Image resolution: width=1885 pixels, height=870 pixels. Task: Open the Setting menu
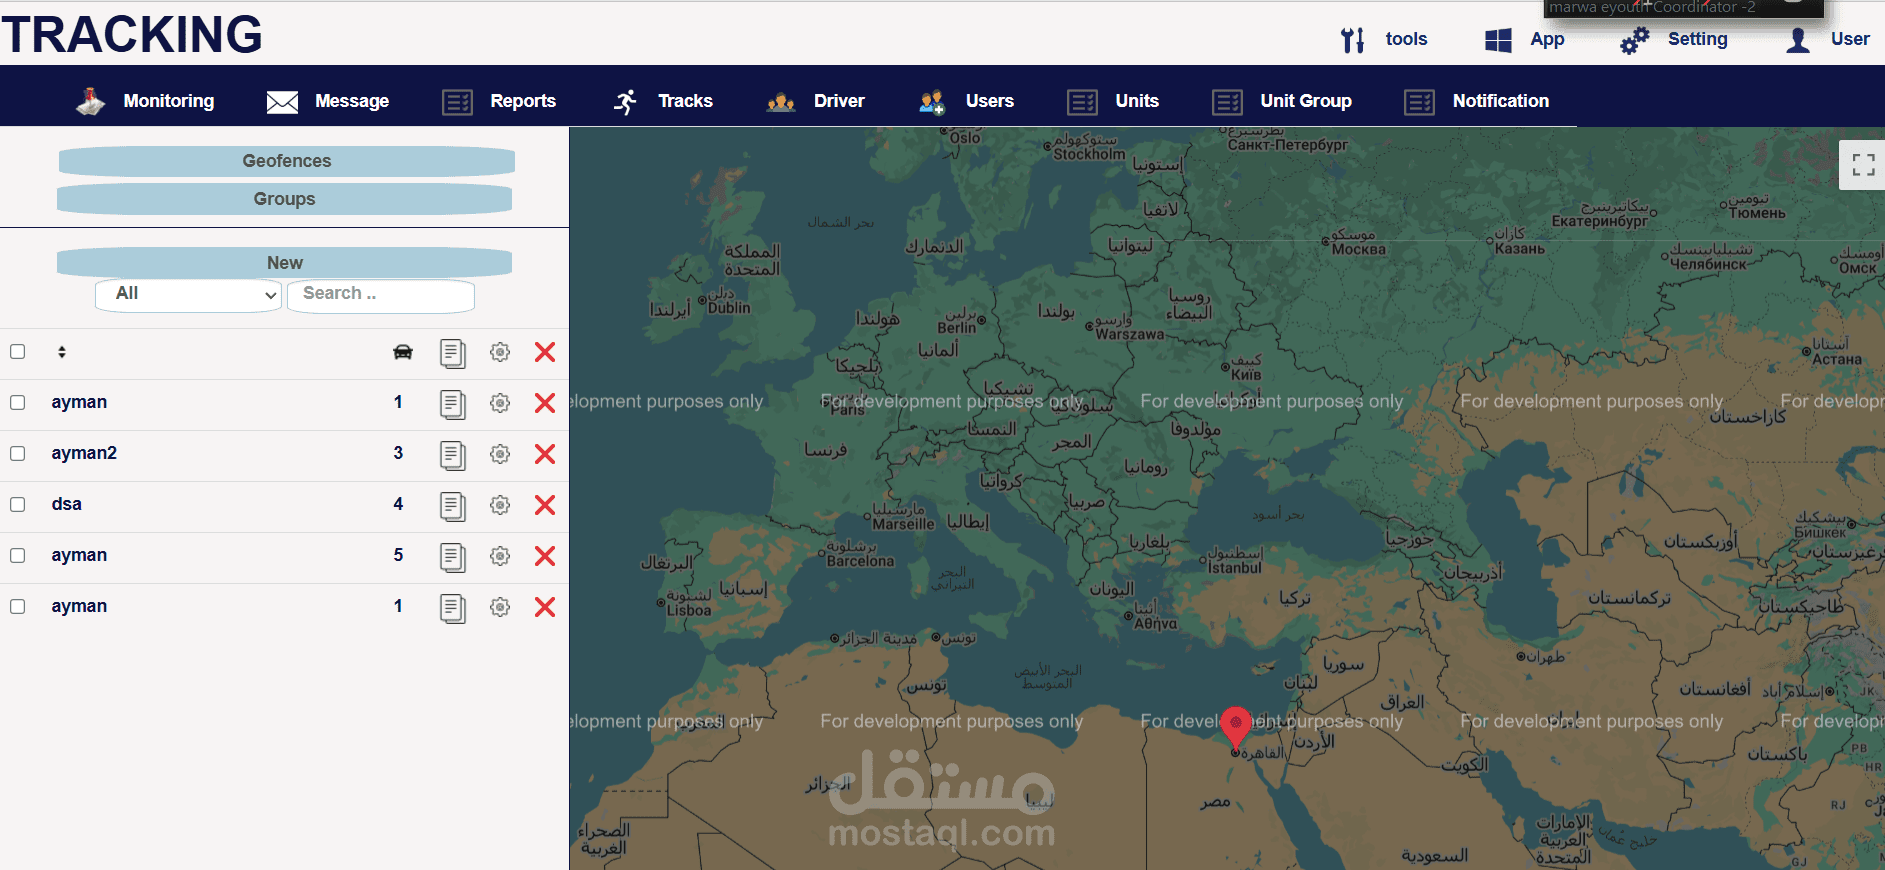point(1697,39)
